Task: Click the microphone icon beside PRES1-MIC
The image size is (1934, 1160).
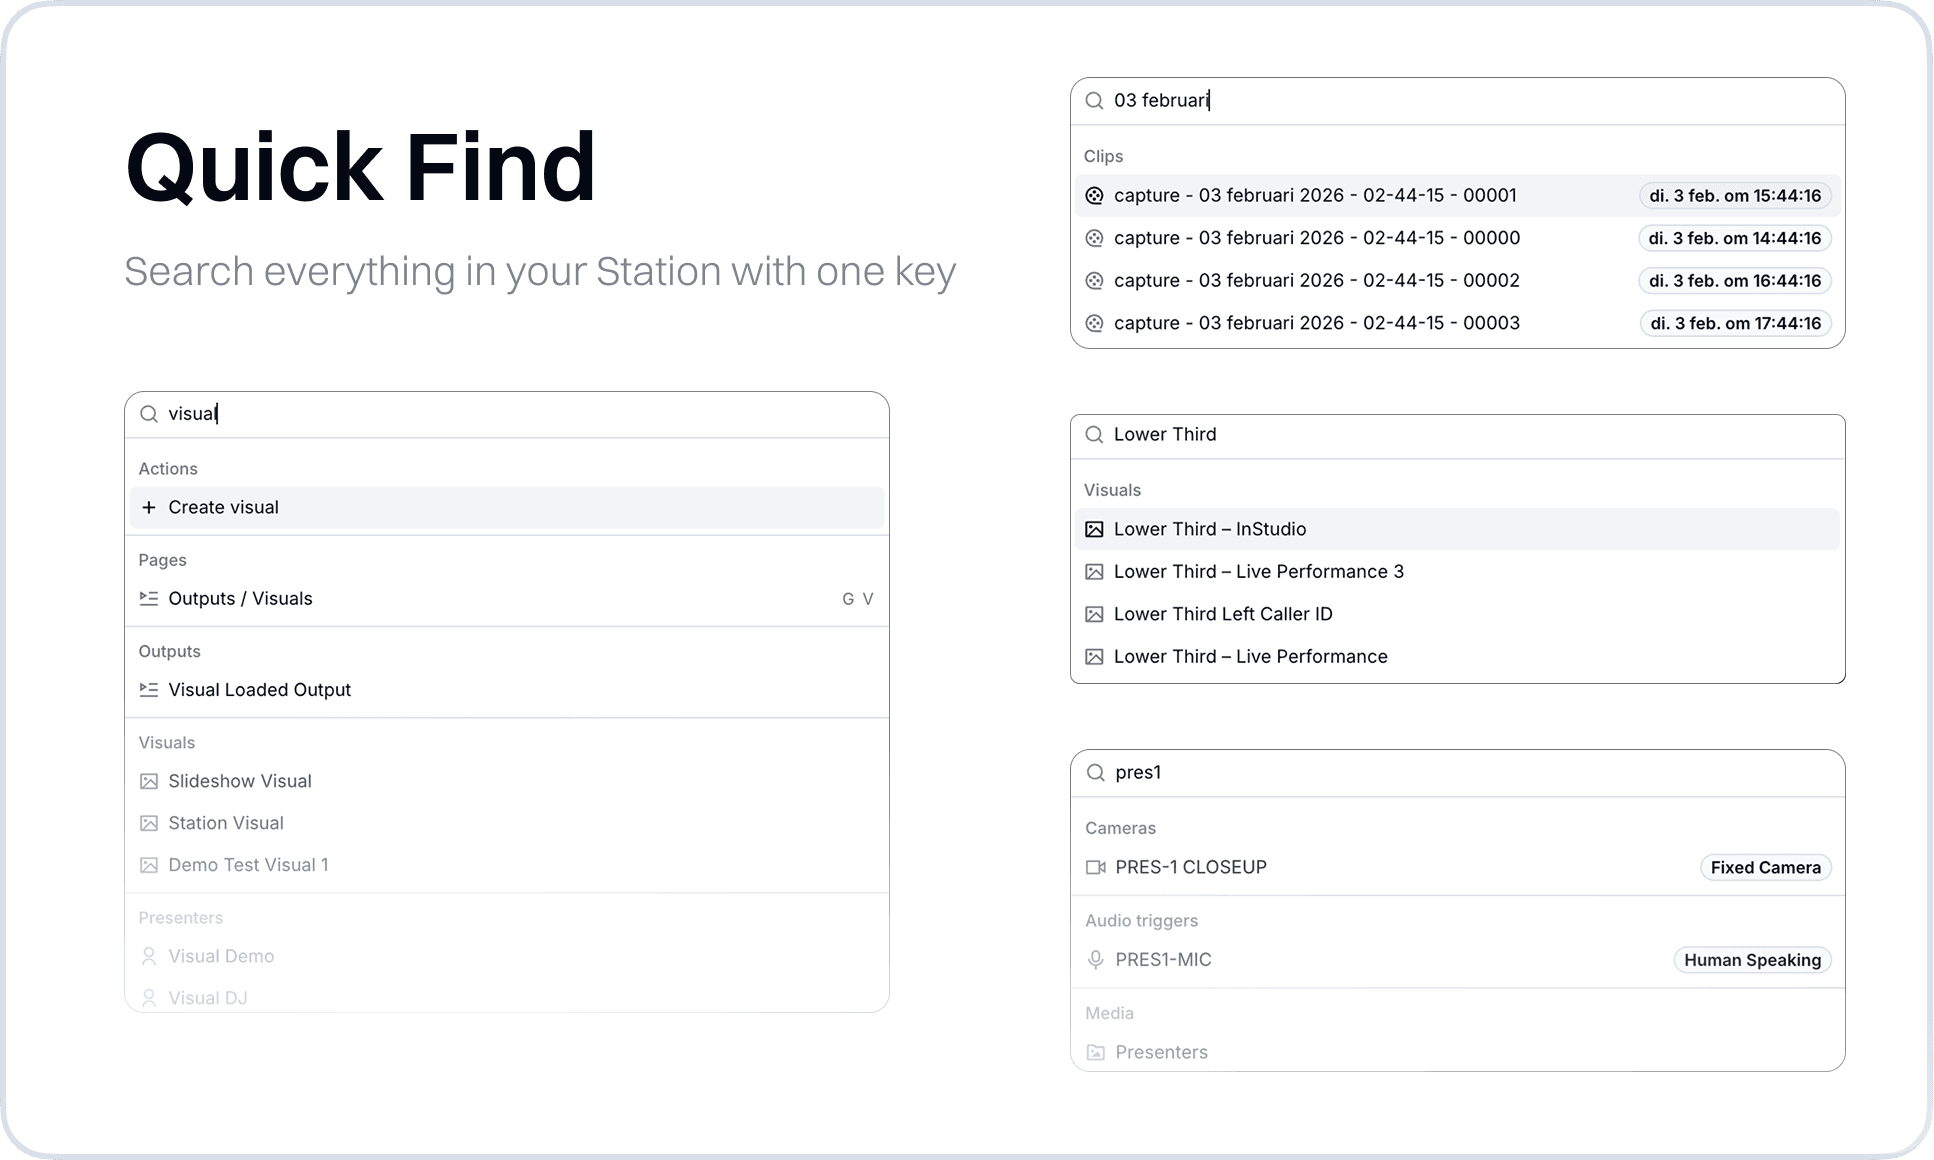Action: coord(1096,960)
